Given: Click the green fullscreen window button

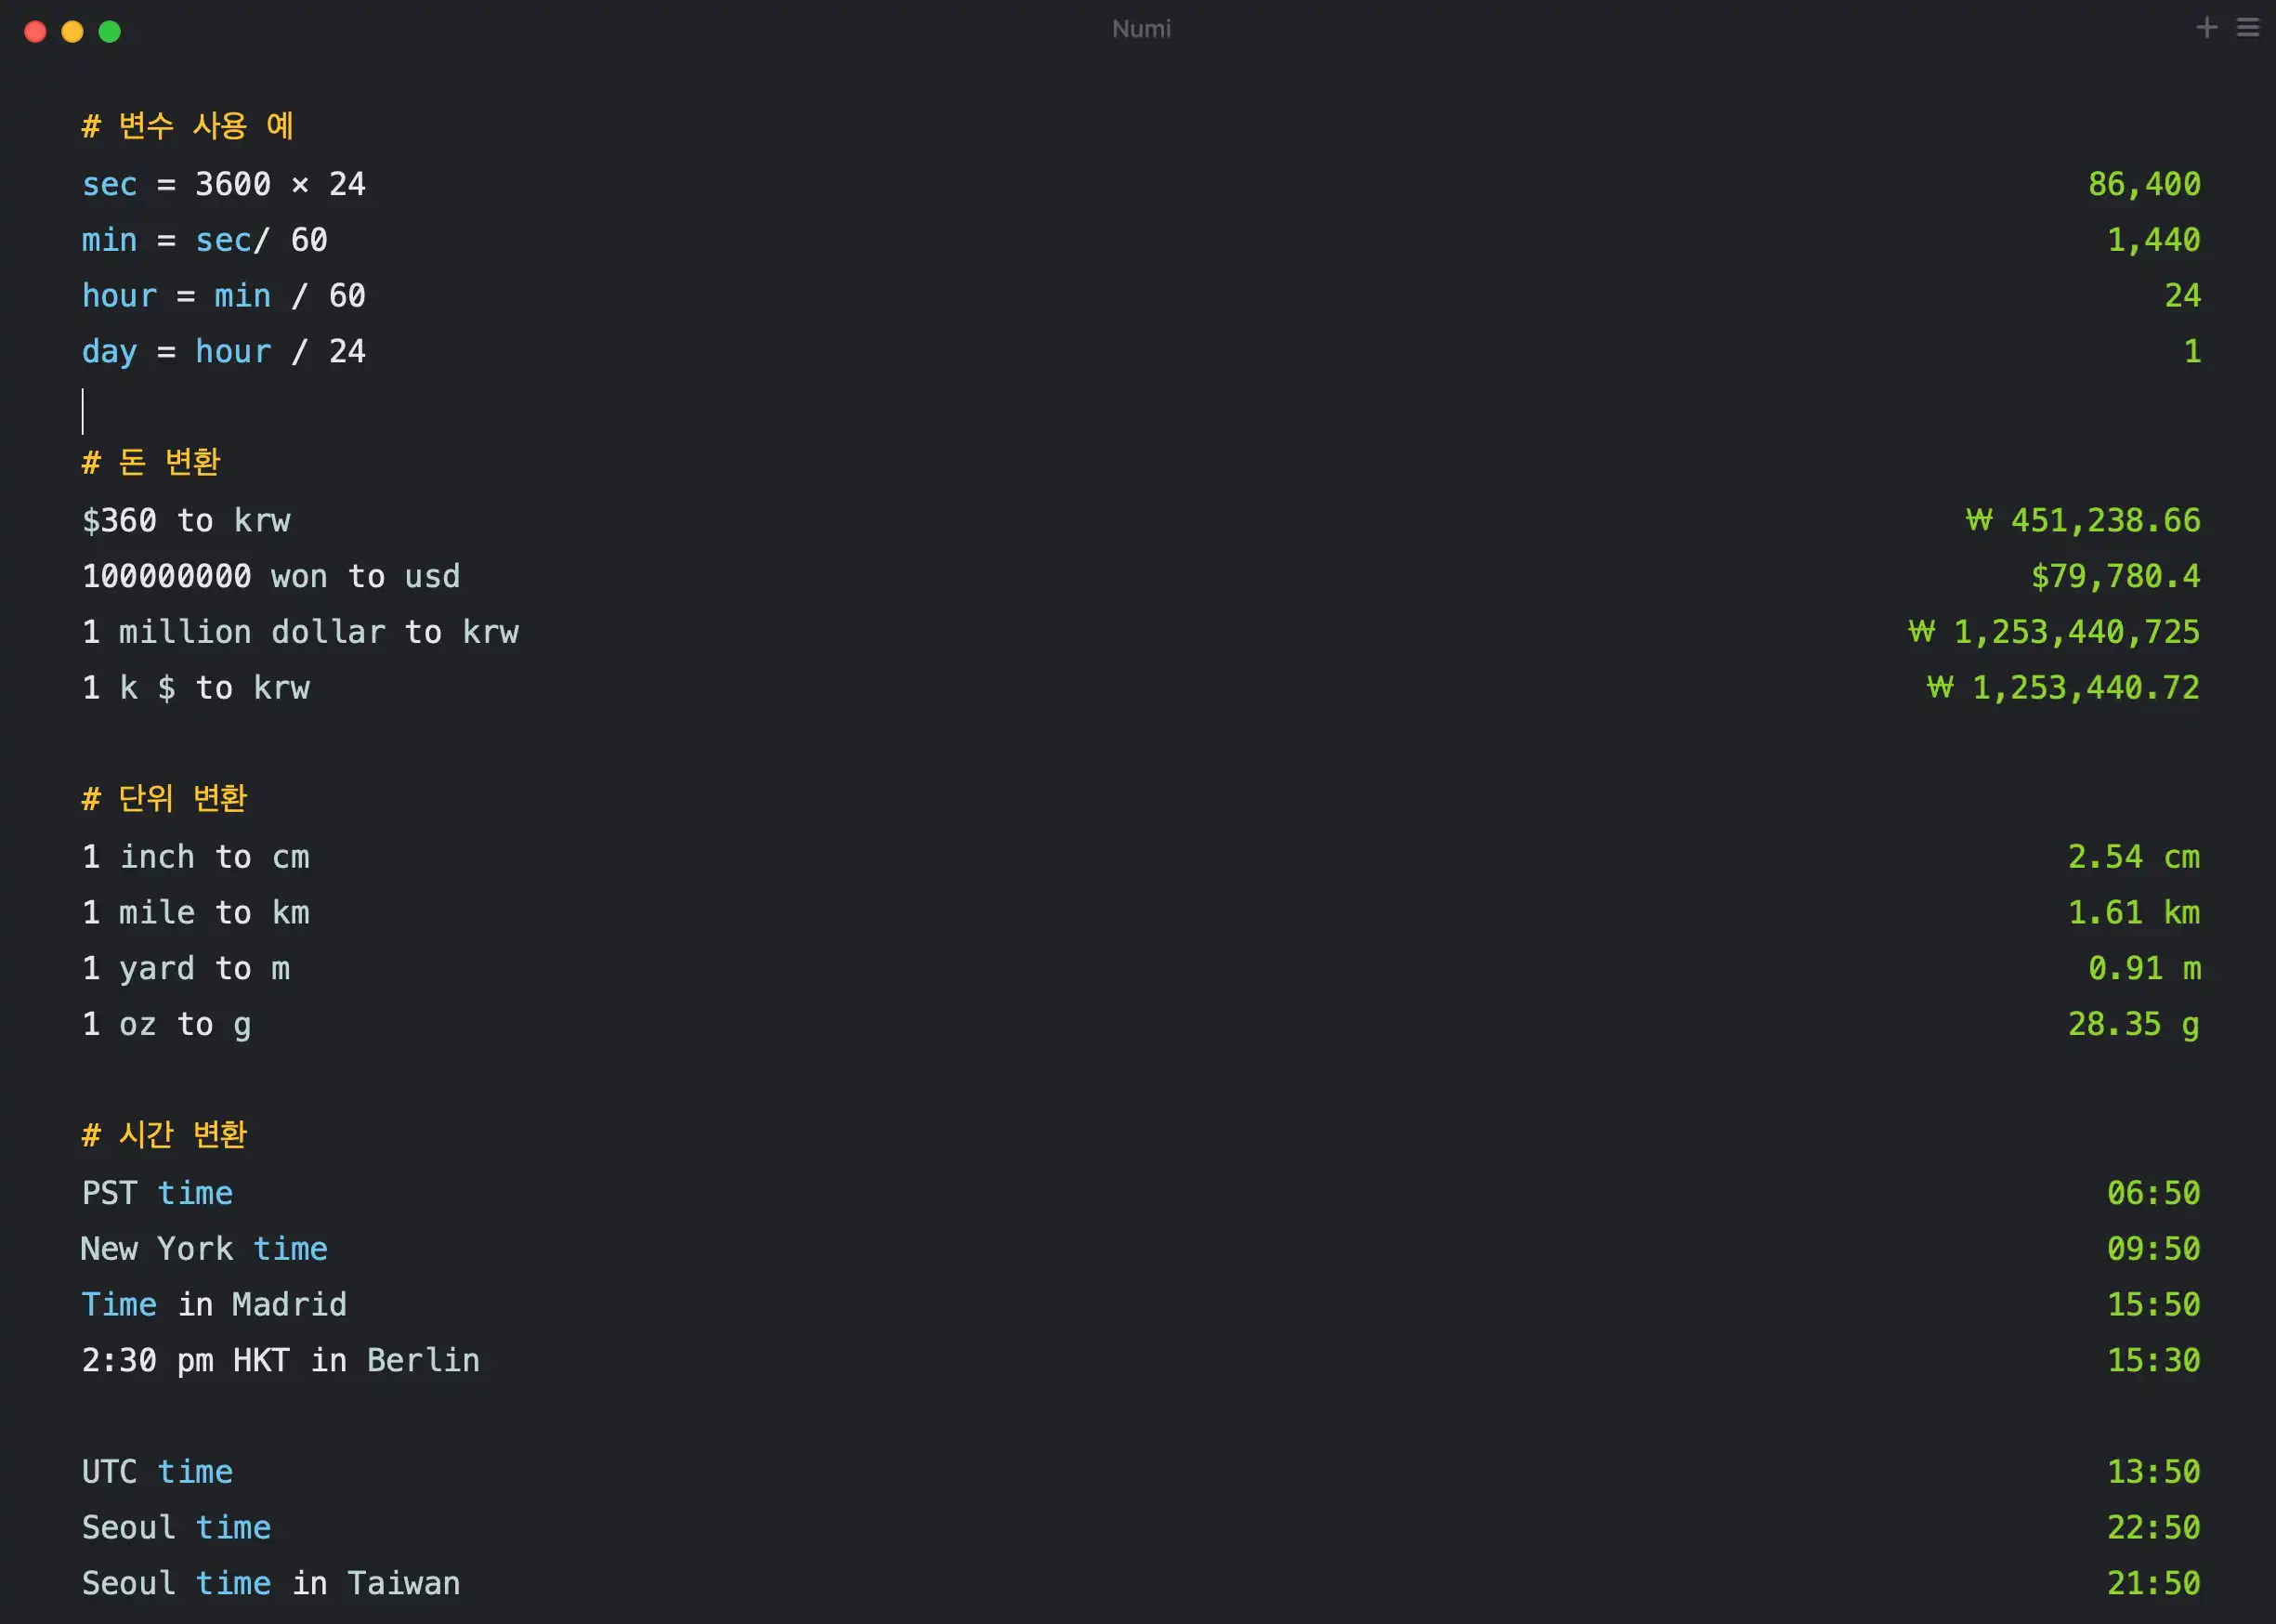Looking at the screenshot, I should 110,32.
